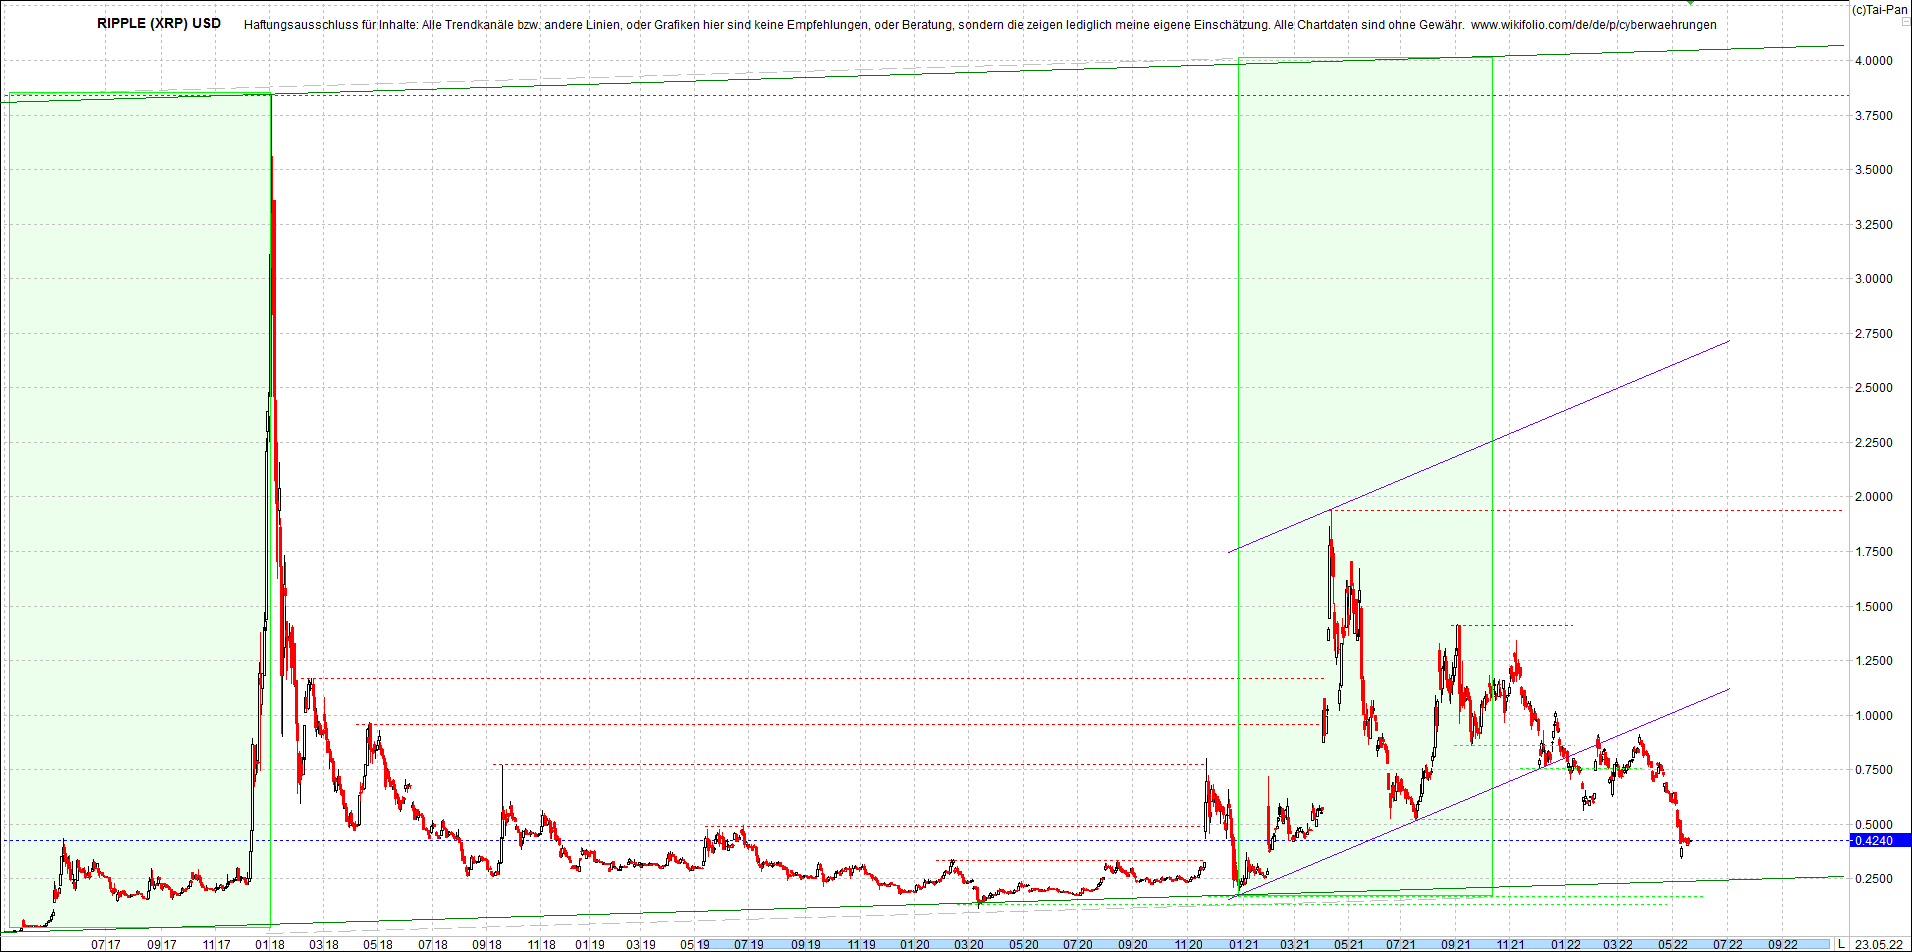Viewport: 1912px width, 952px height.
Task: Click the 1.0000 price axis label
Action: point(1873,716)
